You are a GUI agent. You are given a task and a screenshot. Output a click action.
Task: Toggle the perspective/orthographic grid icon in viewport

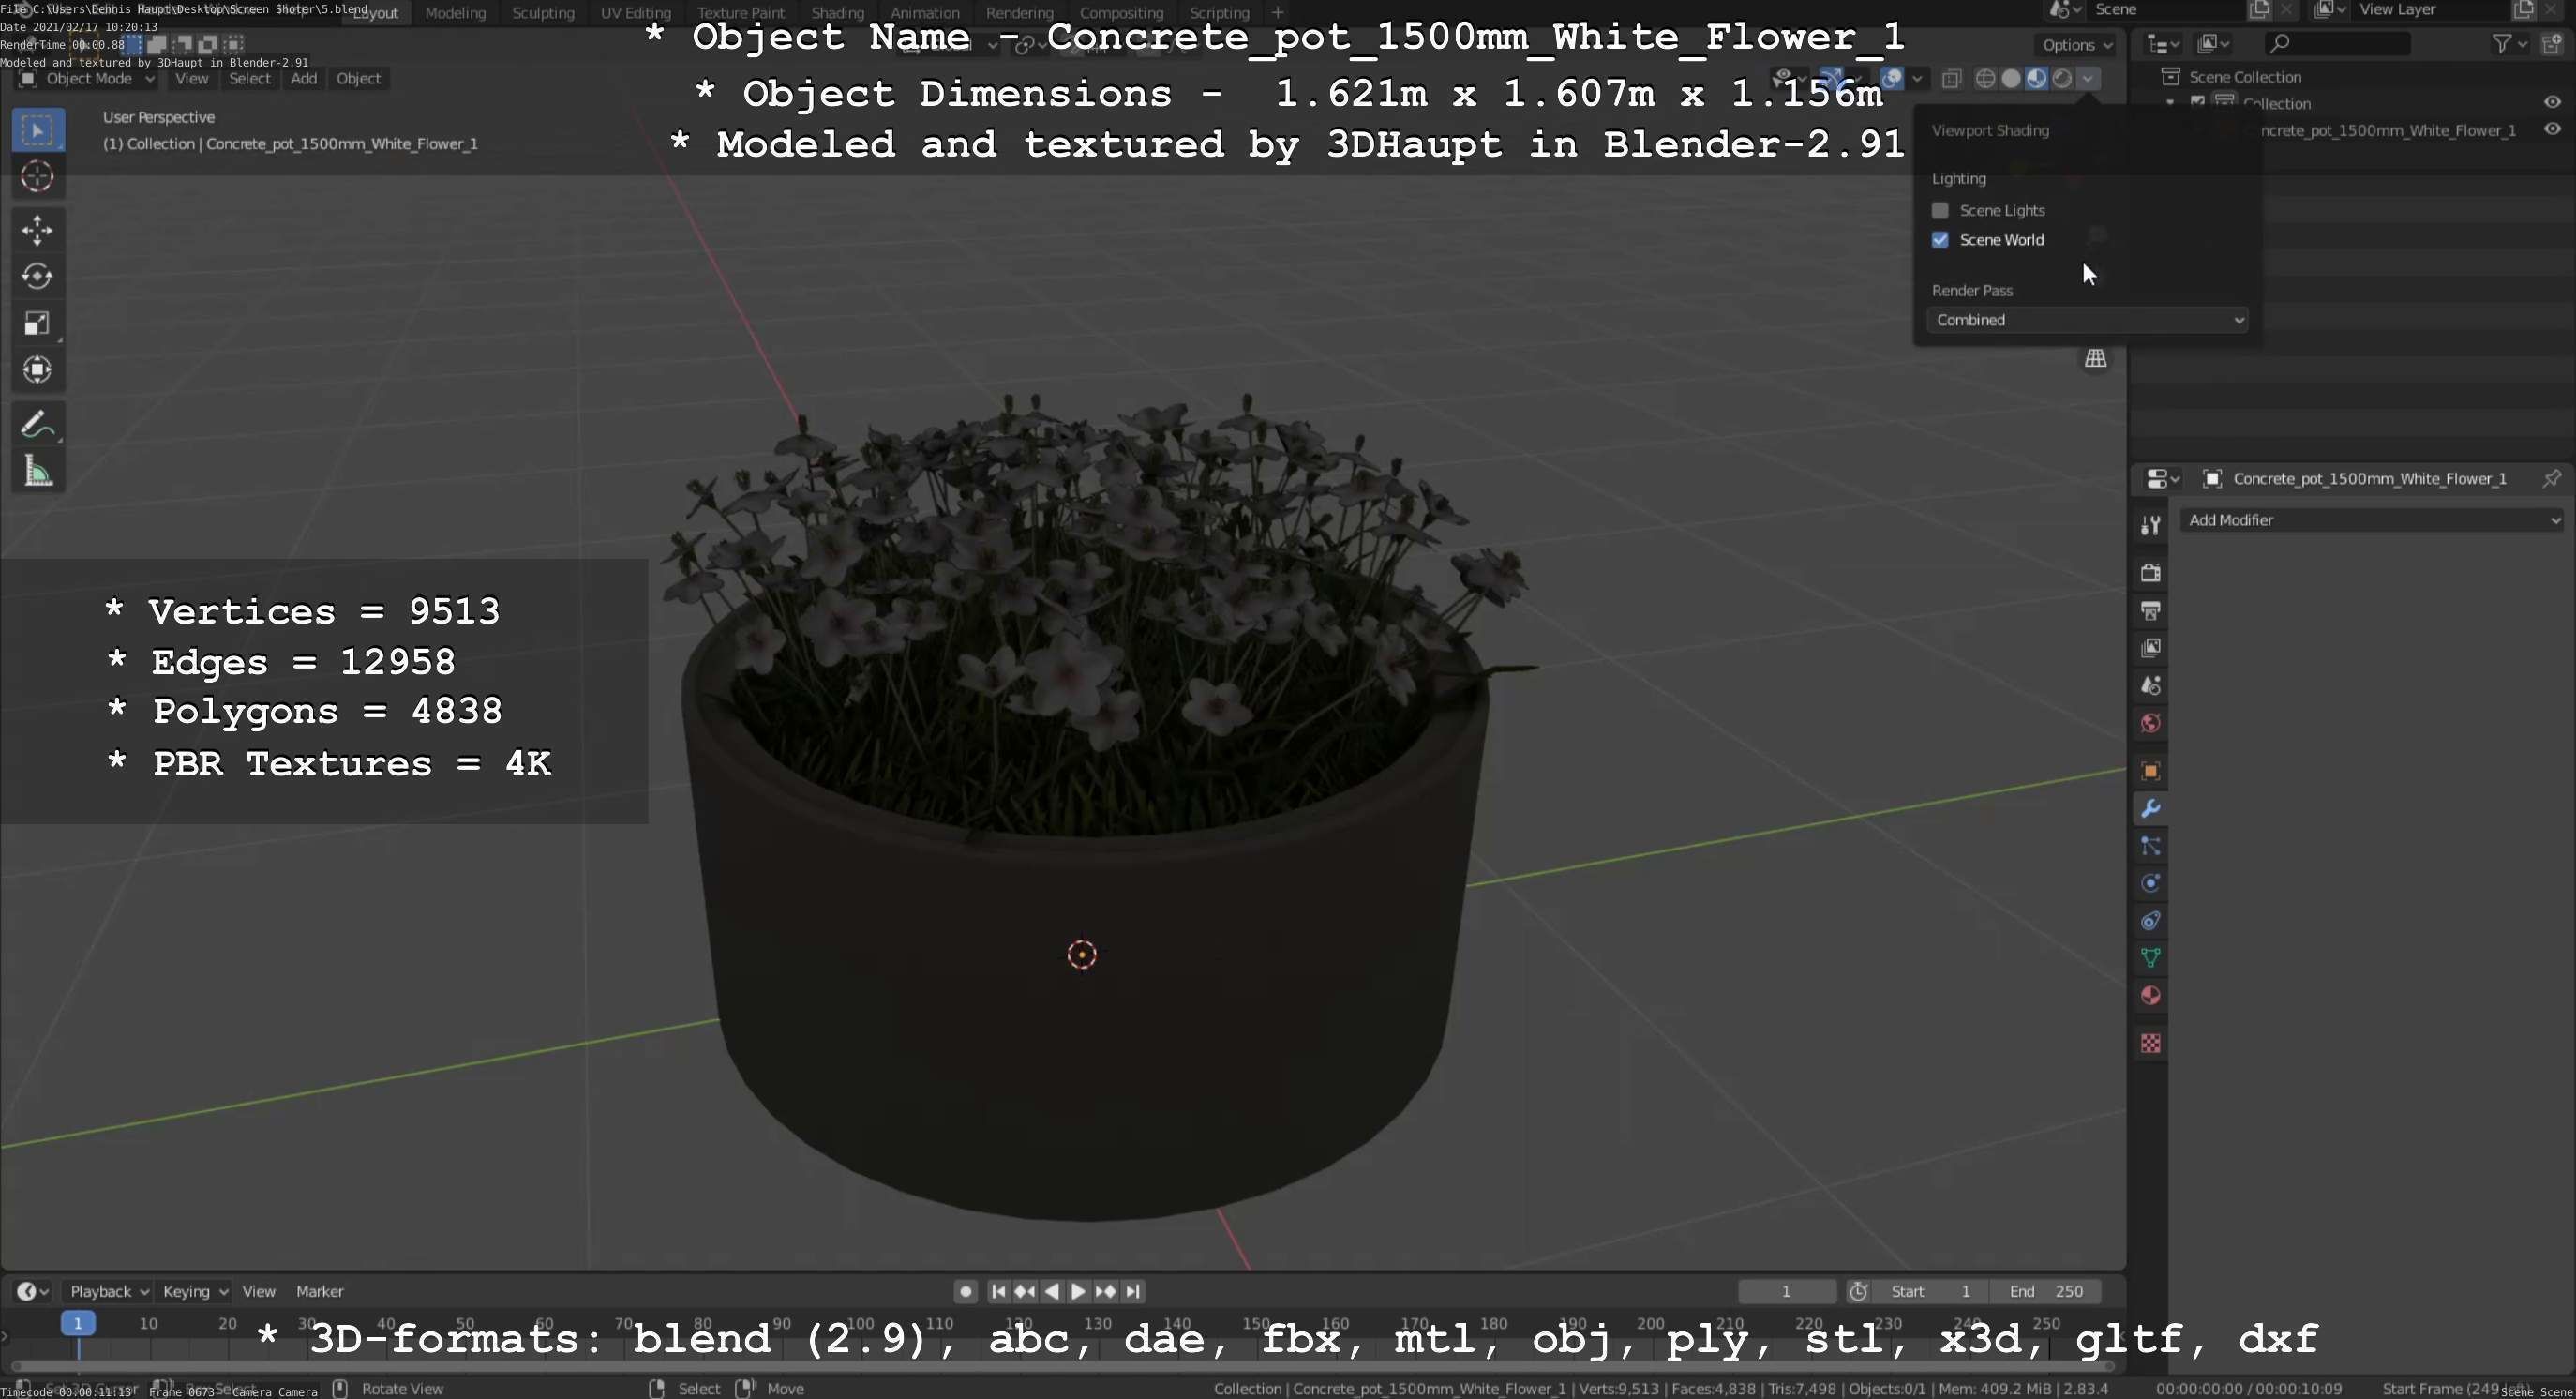[x=2095, y=358]
